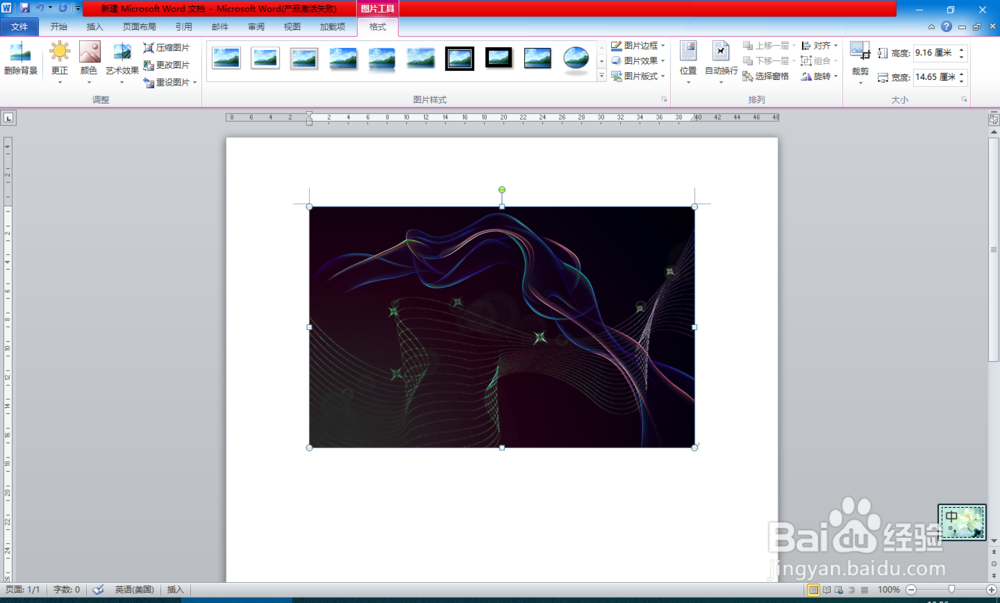Collapse the ribbon with the caret icon

tap(931, 27)
